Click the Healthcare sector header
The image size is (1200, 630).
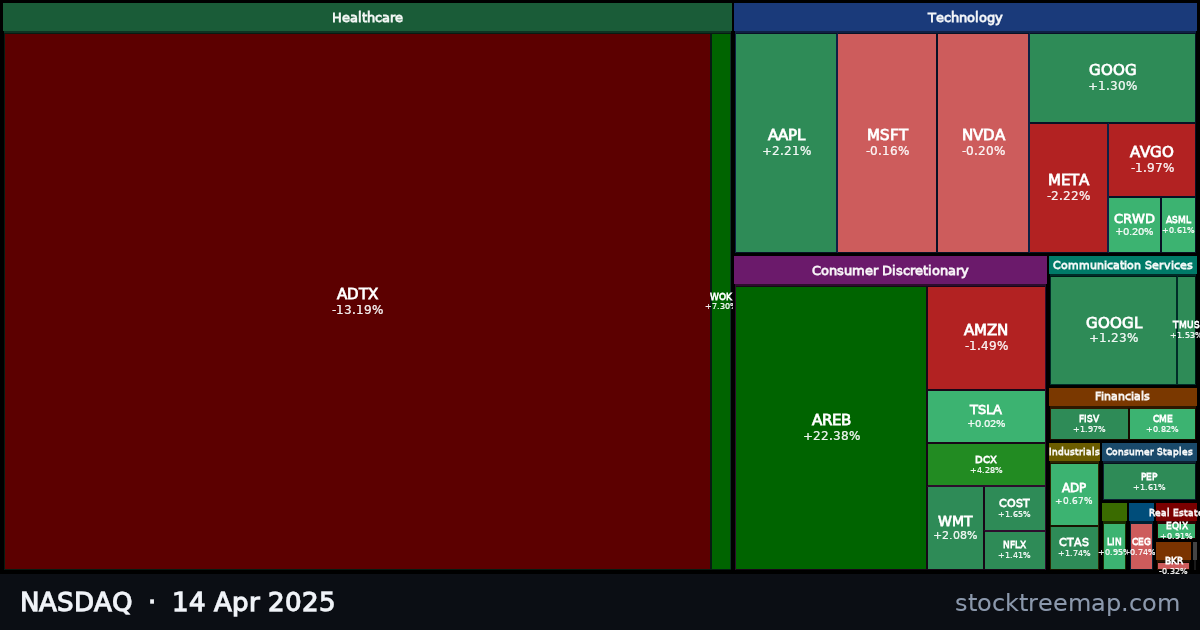pos(367,17)
